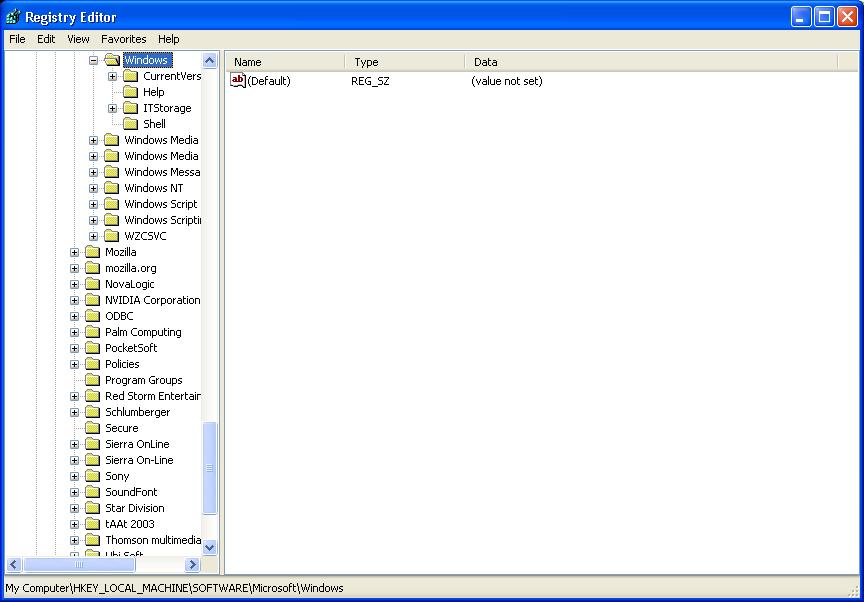This screenshot has height=602, width=864.
Task: Click the mozilla.org folder icon
Action: [93, 268]
